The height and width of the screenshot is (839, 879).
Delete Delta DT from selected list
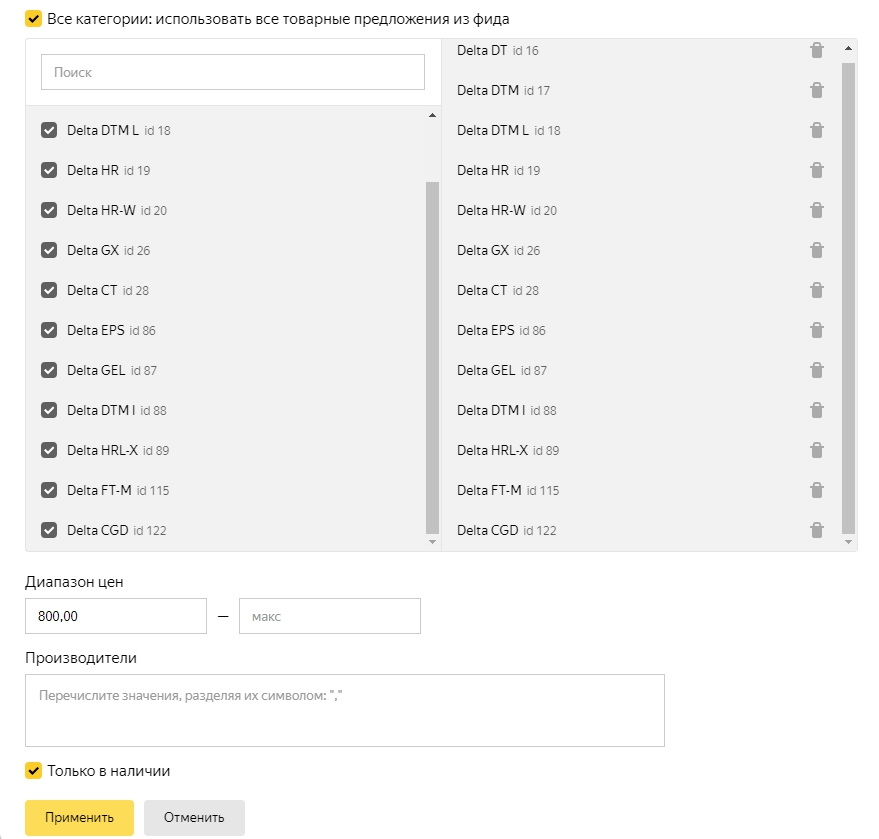tap(817, 50)
